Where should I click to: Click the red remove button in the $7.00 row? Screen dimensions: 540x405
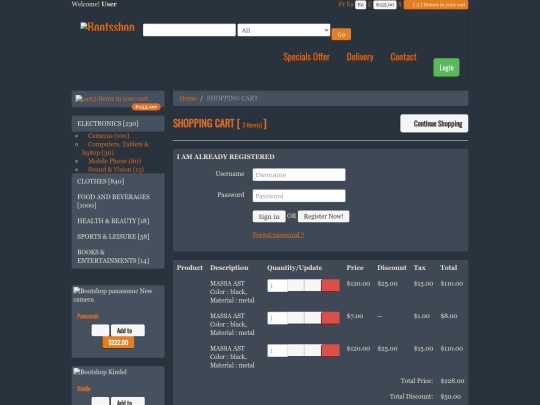click(x=331, y=318)
